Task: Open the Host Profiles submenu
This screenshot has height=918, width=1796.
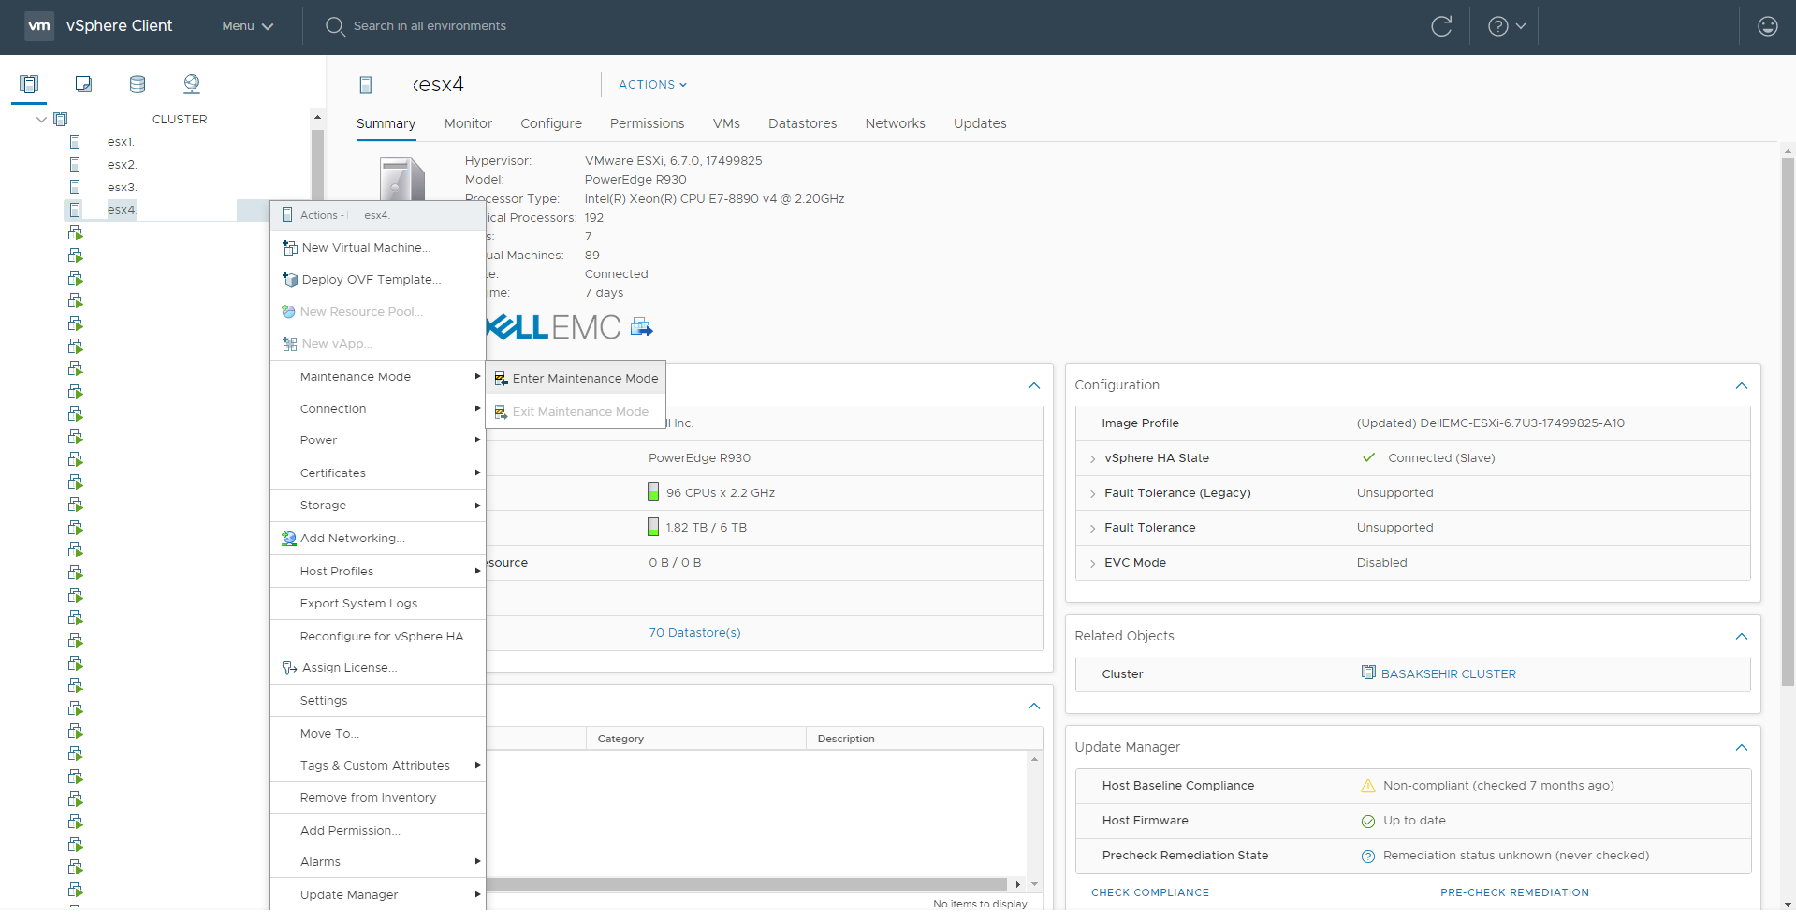Action: (x=378, y=571)
